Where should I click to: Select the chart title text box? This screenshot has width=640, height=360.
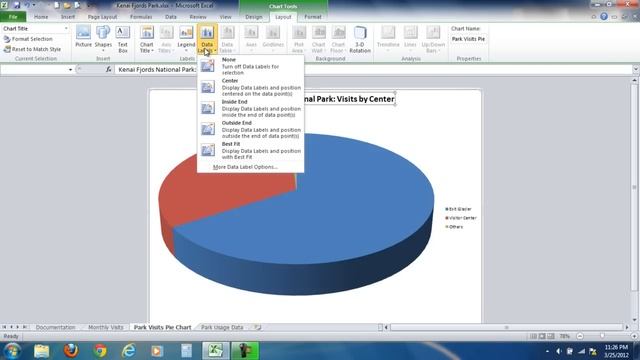[349, 99]
